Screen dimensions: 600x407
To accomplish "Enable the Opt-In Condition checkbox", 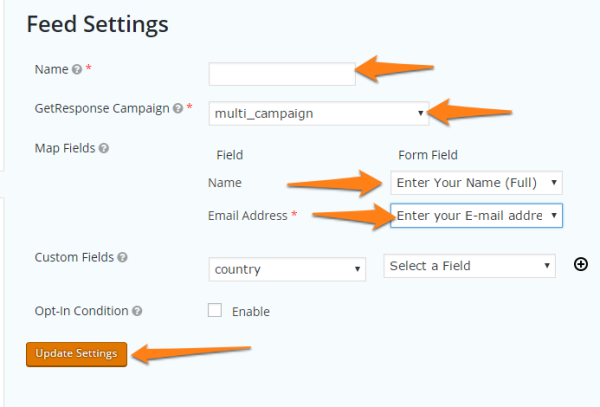I will coord(215,310).
